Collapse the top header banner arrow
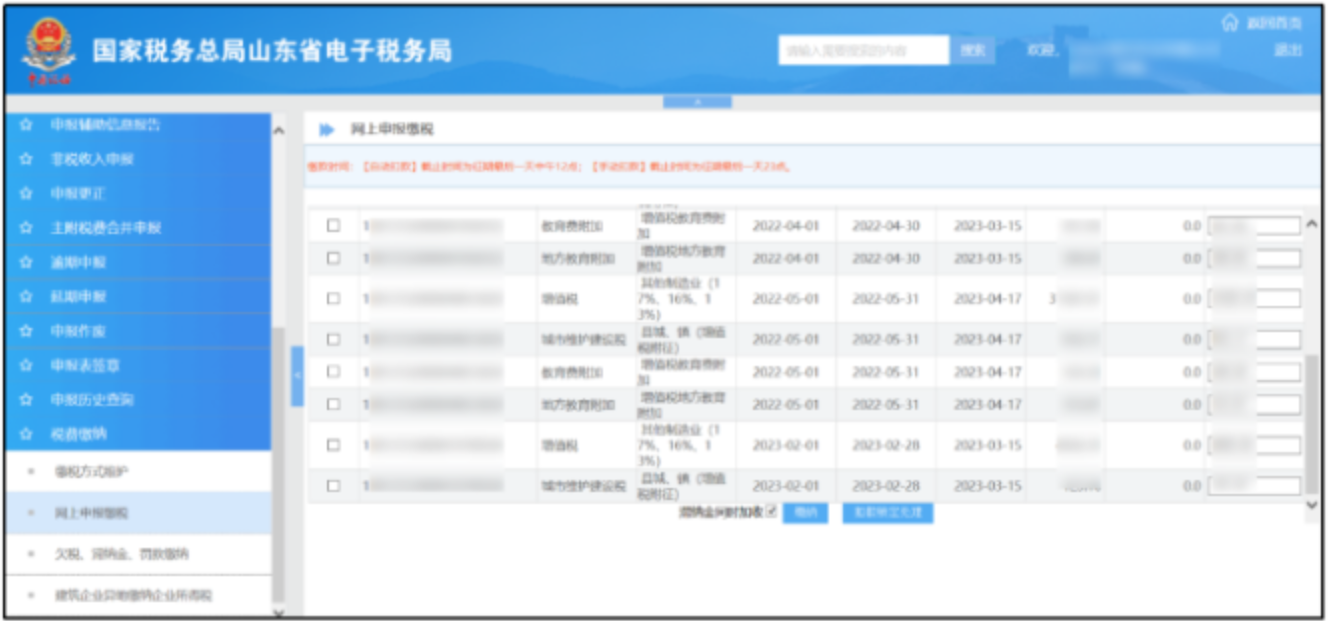The width and height of the screenshot is (1329, 621). 697,101
